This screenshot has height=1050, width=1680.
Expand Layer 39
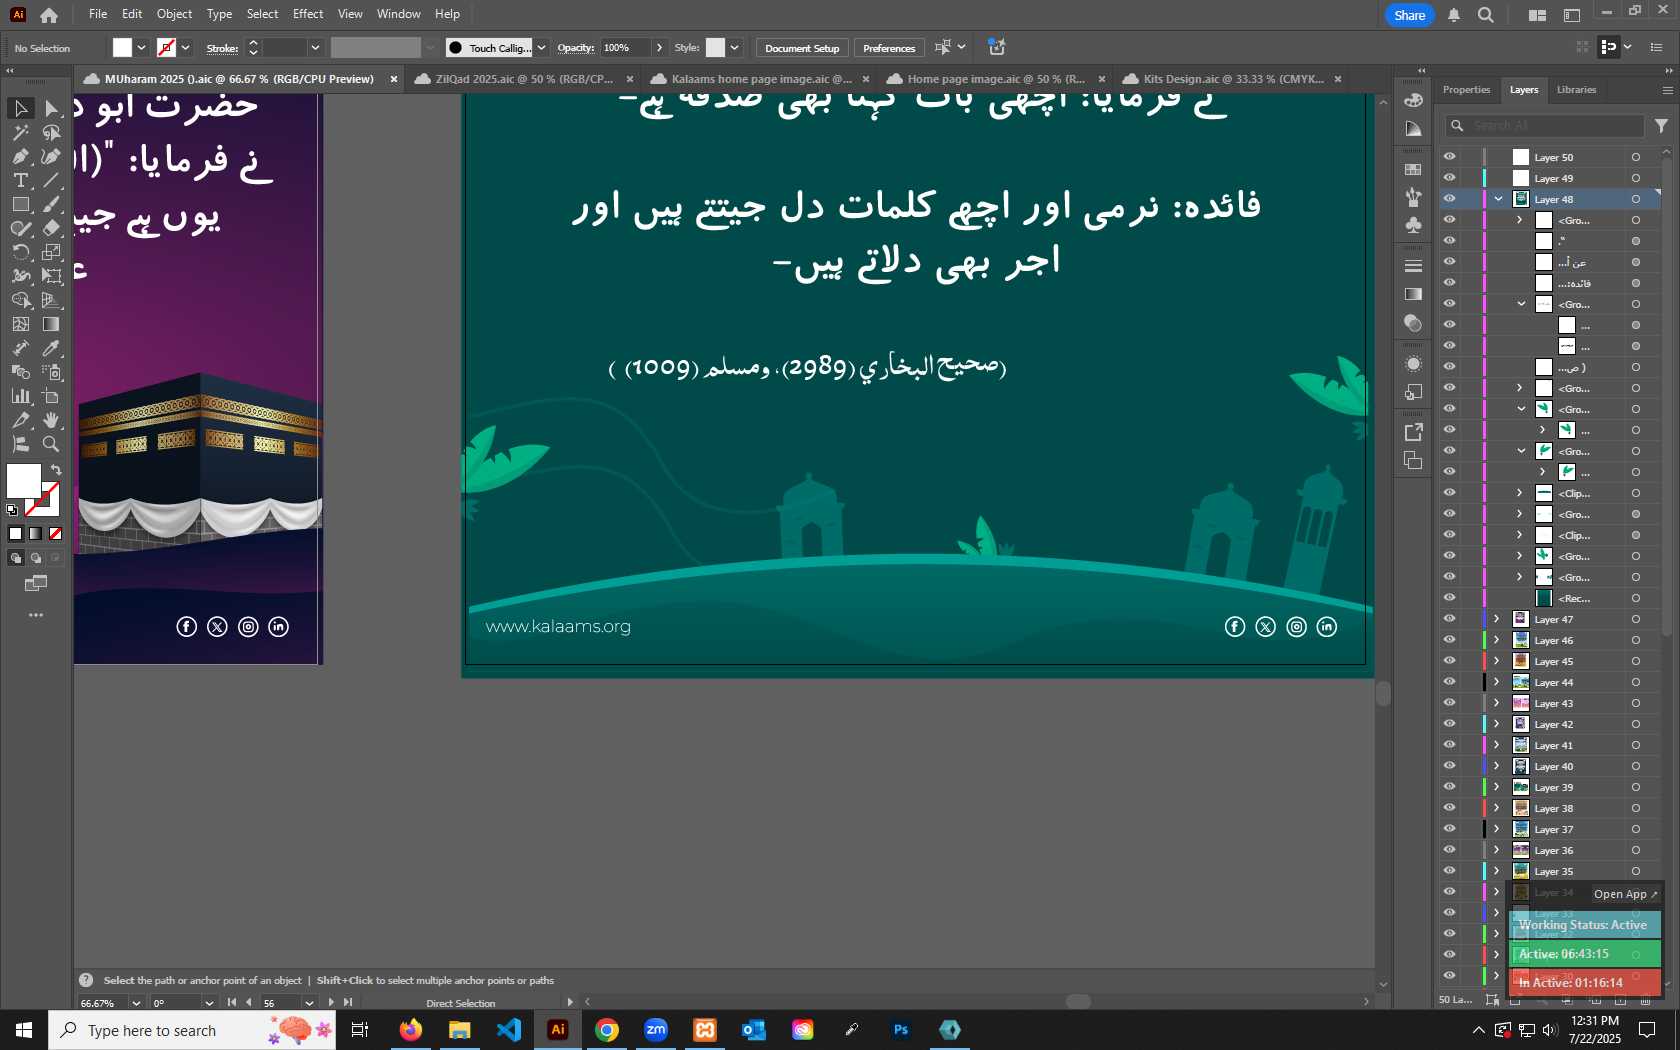point(1497,787)
